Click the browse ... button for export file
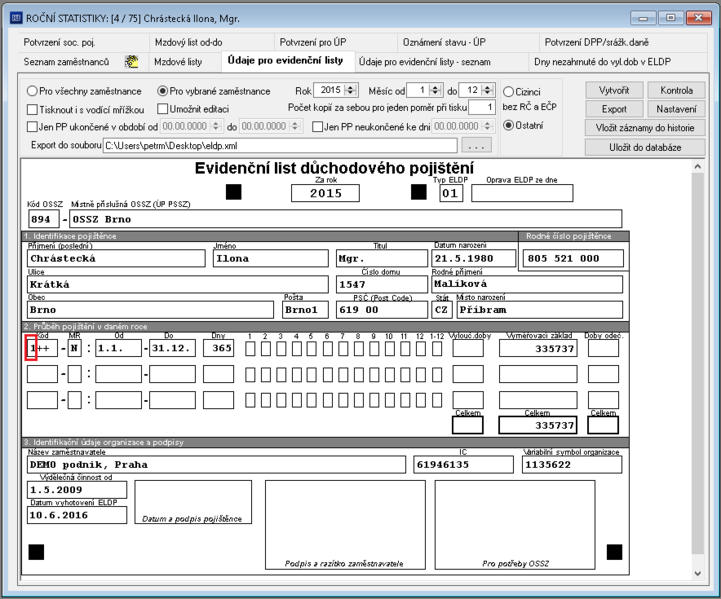This screenshot has height=599, width=721. click(x=476, y=146)
